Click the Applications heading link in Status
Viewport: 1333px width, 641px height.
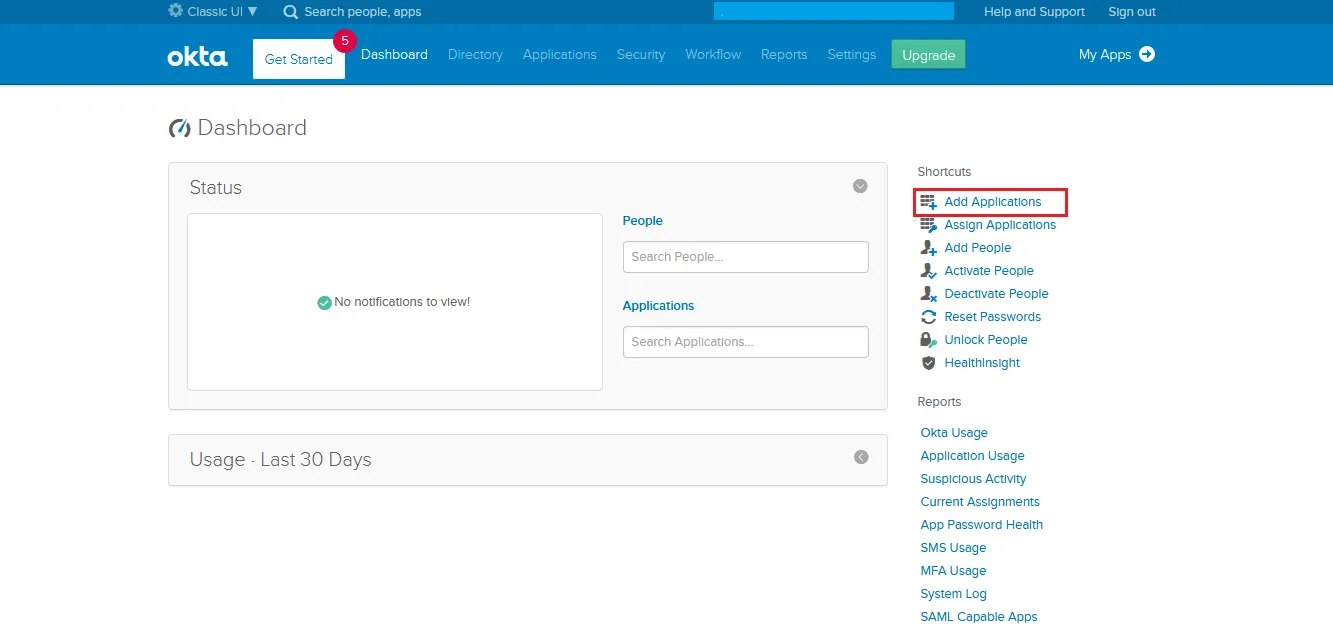658,306
